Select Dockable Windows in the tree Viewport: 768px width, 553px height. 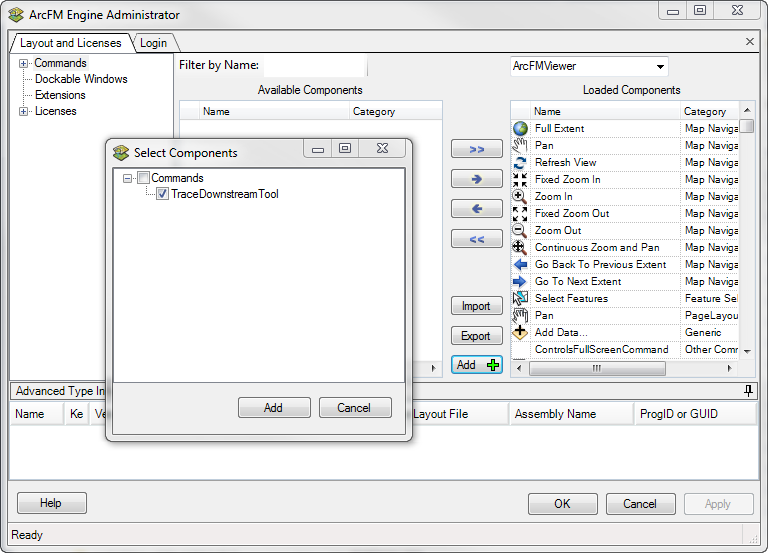[81, 79]
